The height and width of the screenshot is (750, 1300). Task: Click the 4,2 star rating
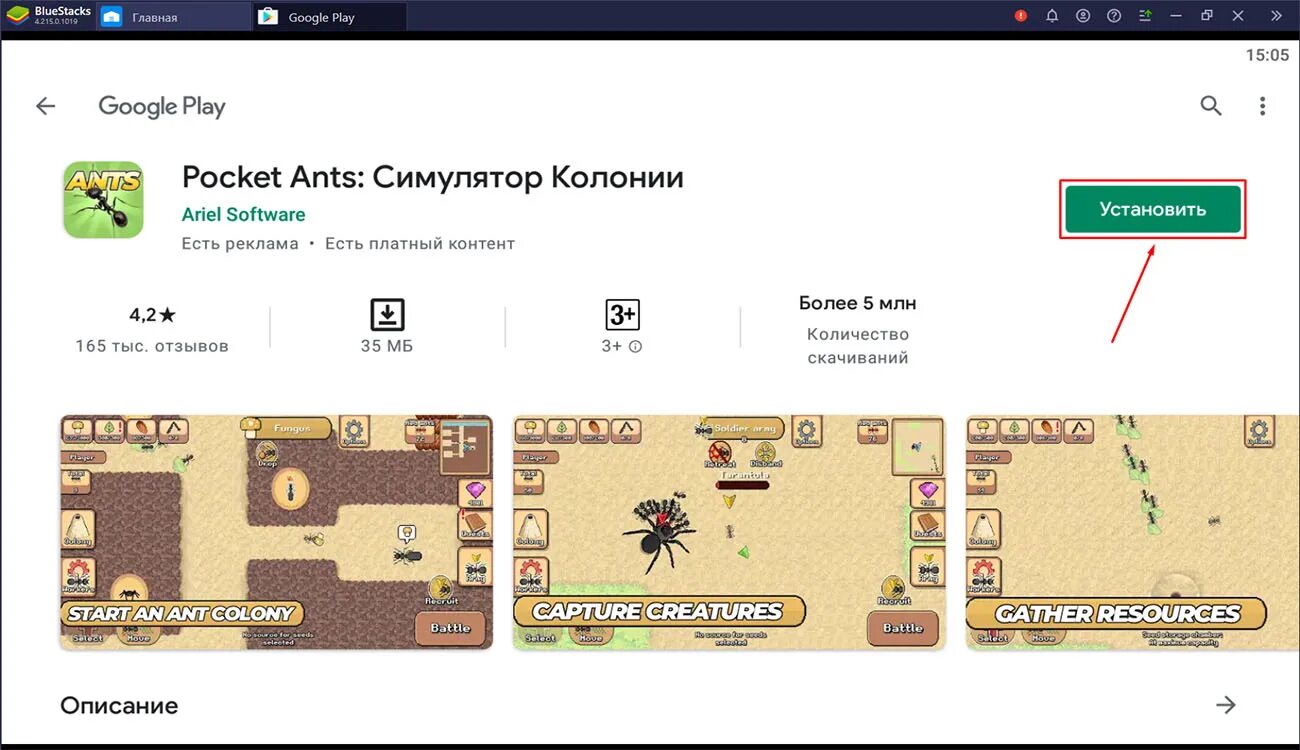[x=152, y=315]
